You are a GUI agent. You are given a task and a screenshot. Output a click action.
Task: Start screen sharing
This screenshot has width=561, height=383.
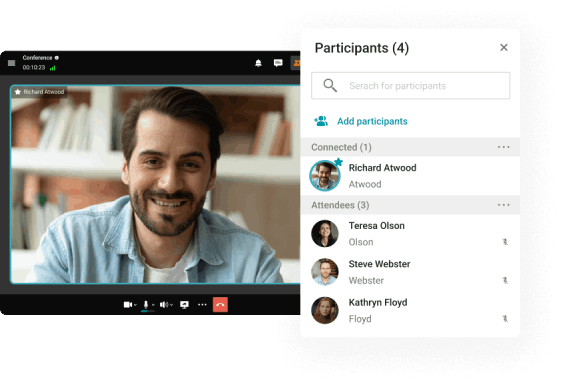tap(184, 305)
